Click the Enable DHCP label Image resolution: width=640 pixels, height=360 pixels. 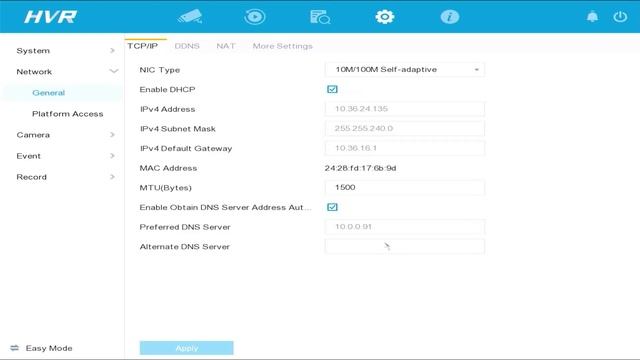pos(167,89)
